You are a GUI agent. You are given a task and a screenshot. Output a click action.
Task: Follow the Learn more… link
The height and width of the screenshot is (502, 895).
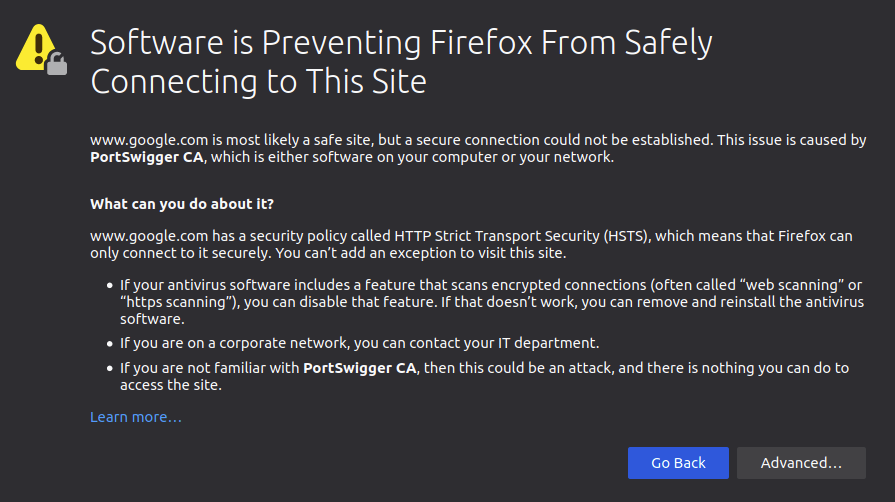click(136, 417)
